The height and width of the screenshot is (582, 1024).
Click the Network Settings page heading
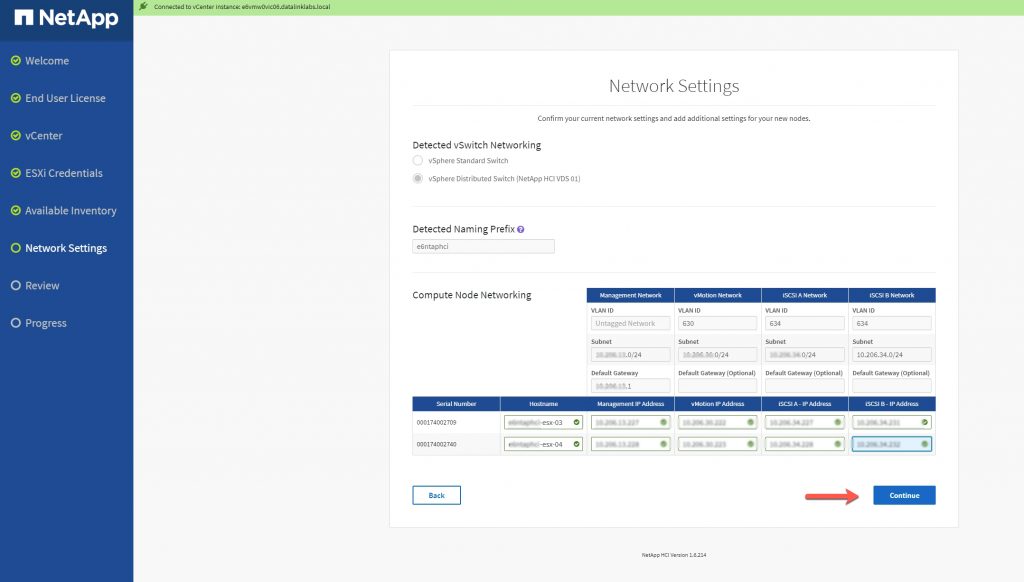674,86
